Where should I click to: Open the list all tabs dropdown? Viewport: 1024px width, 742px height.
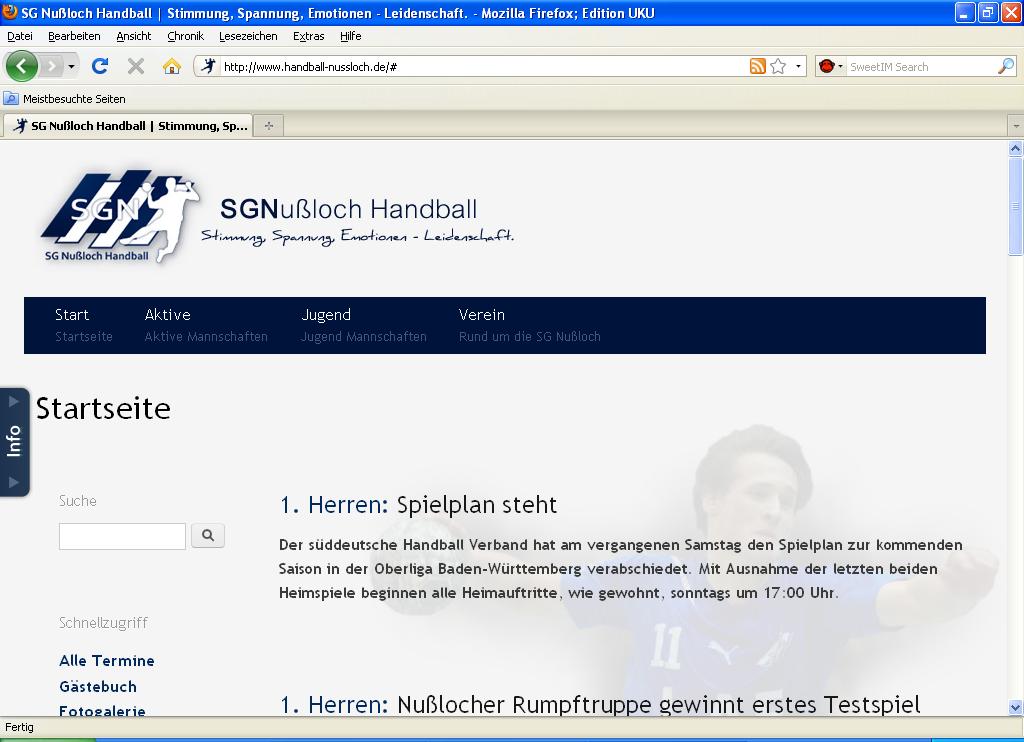1015,127
